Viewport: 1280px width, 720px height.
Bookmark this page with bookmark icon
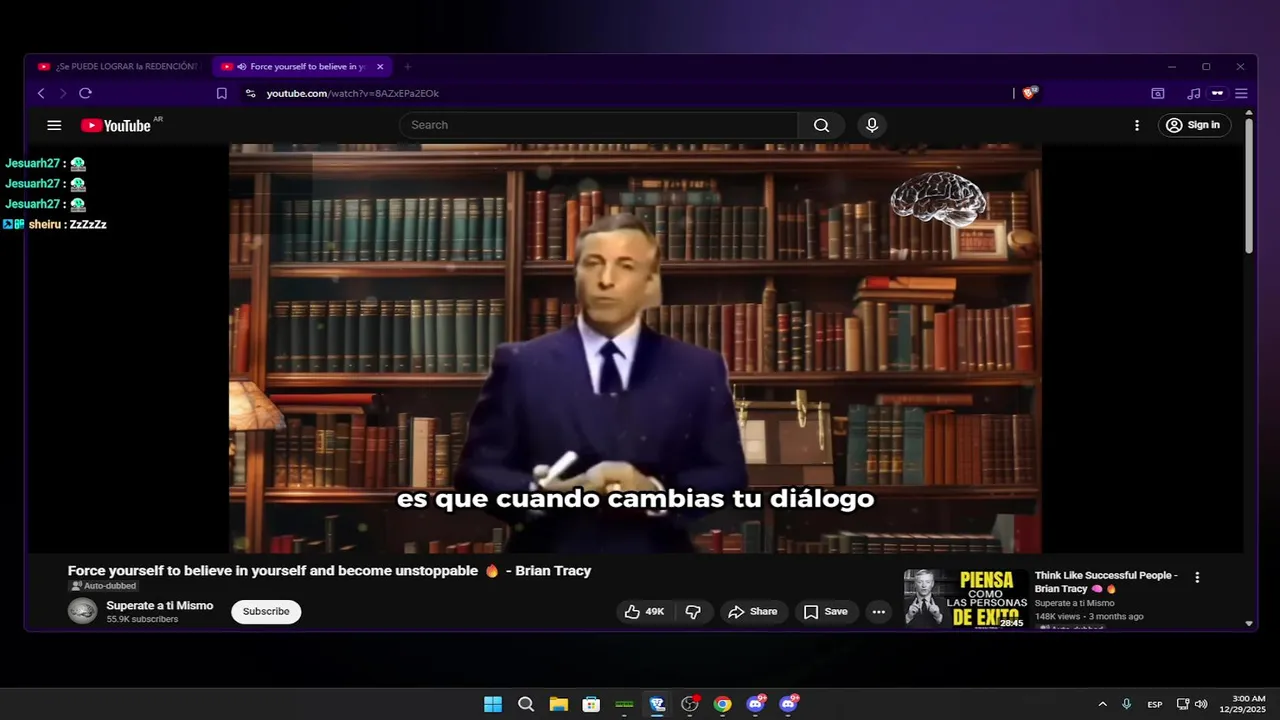222,93
